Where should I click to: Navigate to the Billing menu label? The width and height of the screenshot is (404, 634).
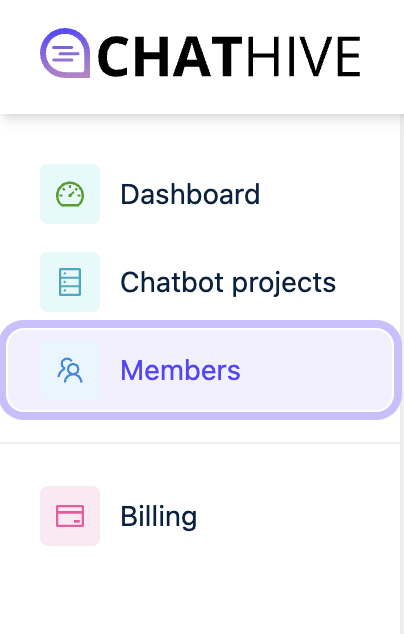[159, 516]
